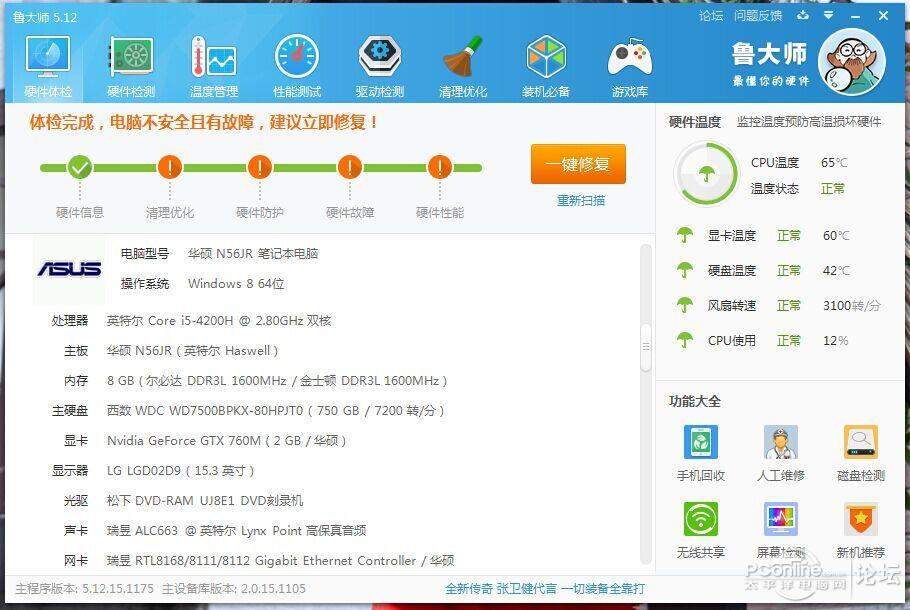Screen dimensions: 910x610
Task: Click the CPU temperature gauge circle
Action: (706, 174)
